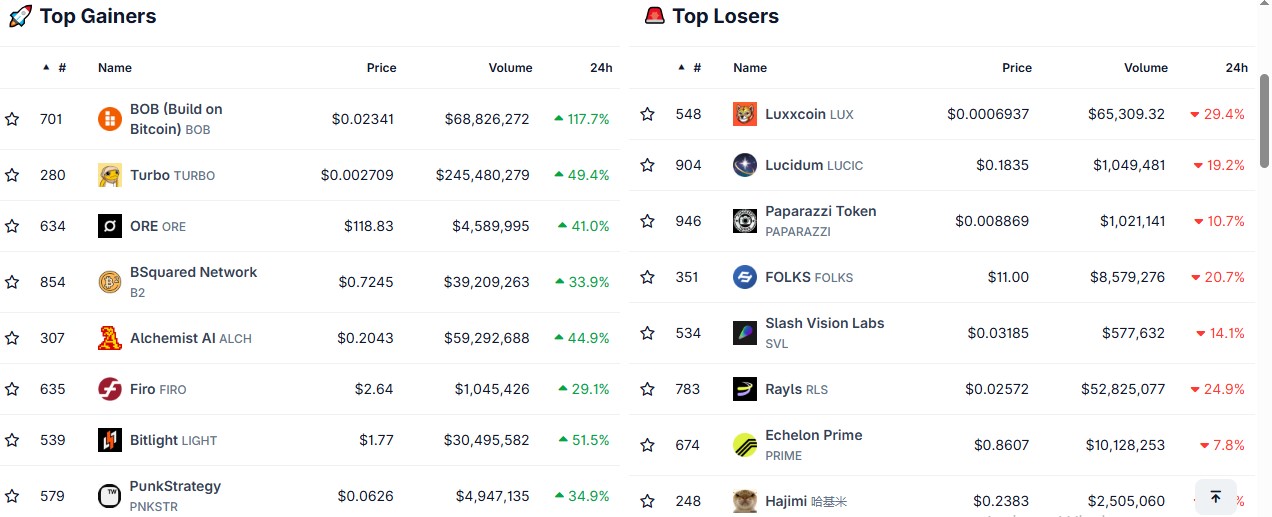Sort Top Gainers by Volume column
Viewport: 1272px width, 517px height.
(x=510, y=68)
